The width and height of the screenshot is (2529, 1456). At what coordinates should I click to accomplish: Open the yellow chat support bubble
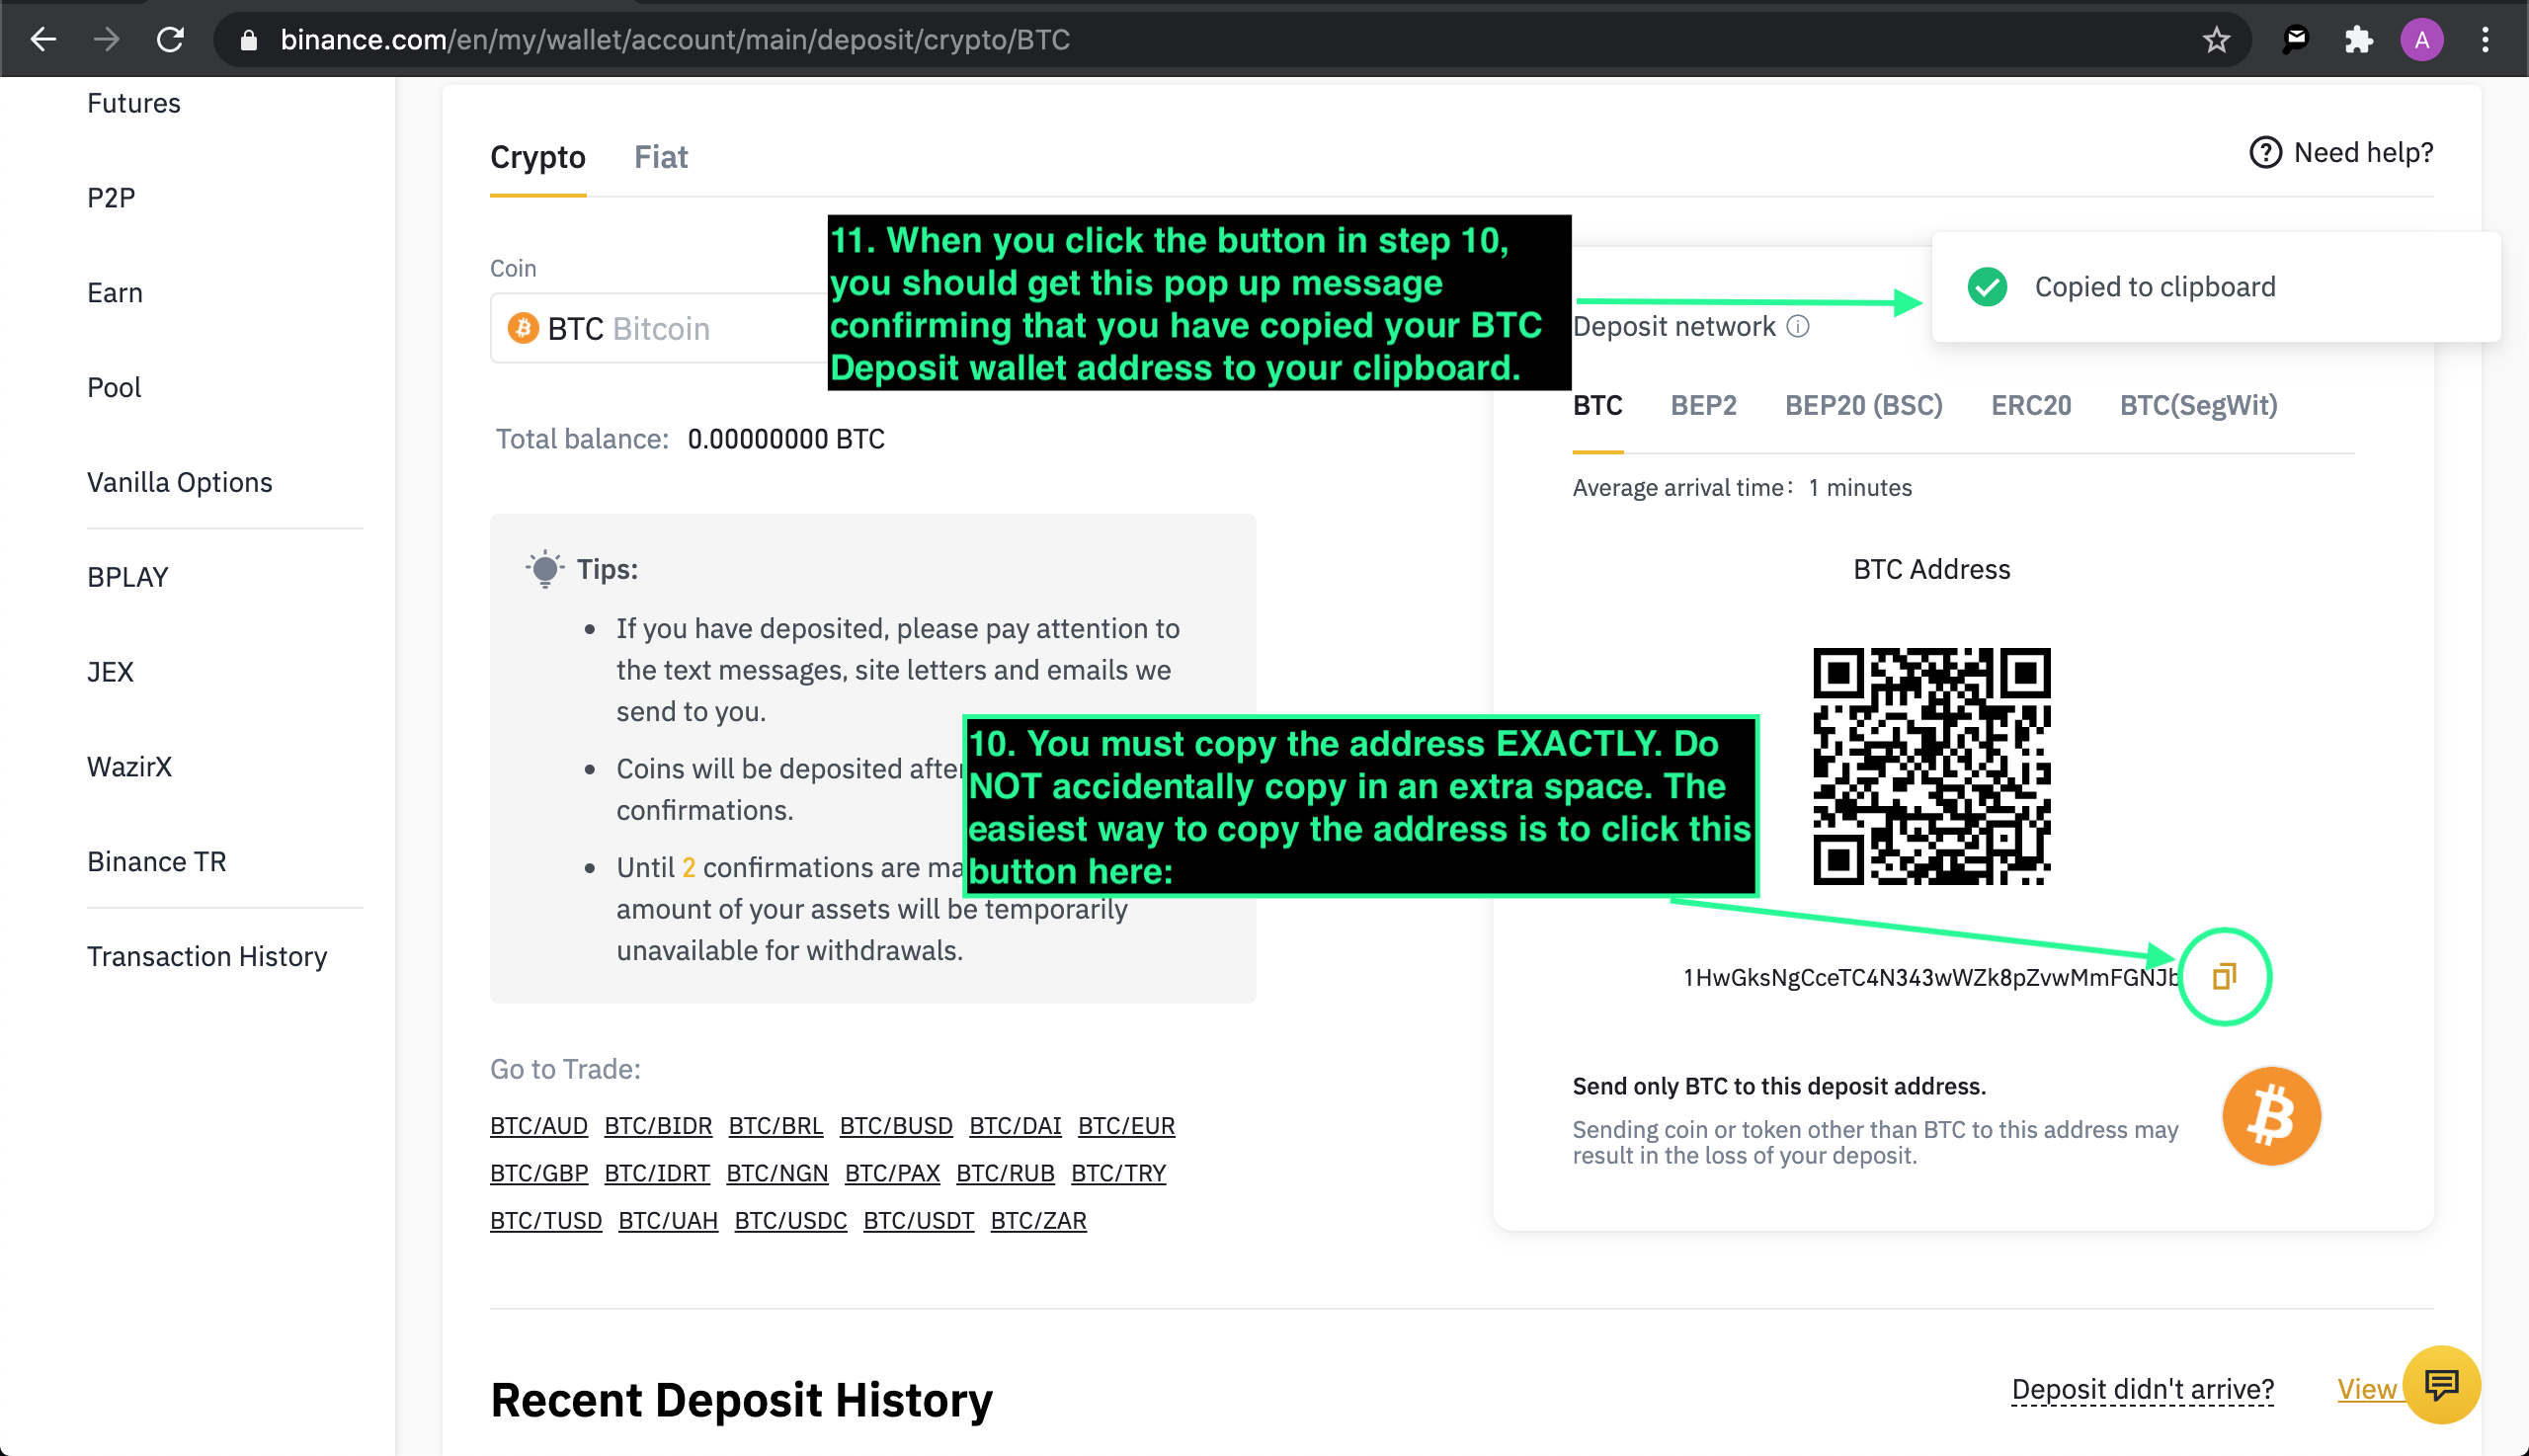pyautogui.click(x=2441, y=1385)
